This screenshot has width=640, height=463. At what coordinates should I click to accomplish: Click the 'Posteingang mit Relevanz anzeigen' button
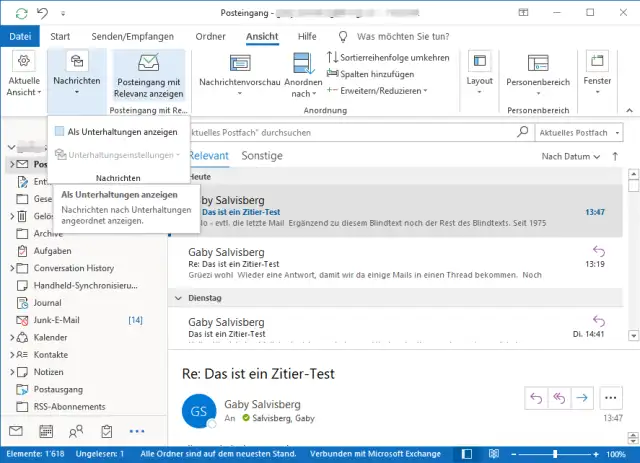pos(149,73)
